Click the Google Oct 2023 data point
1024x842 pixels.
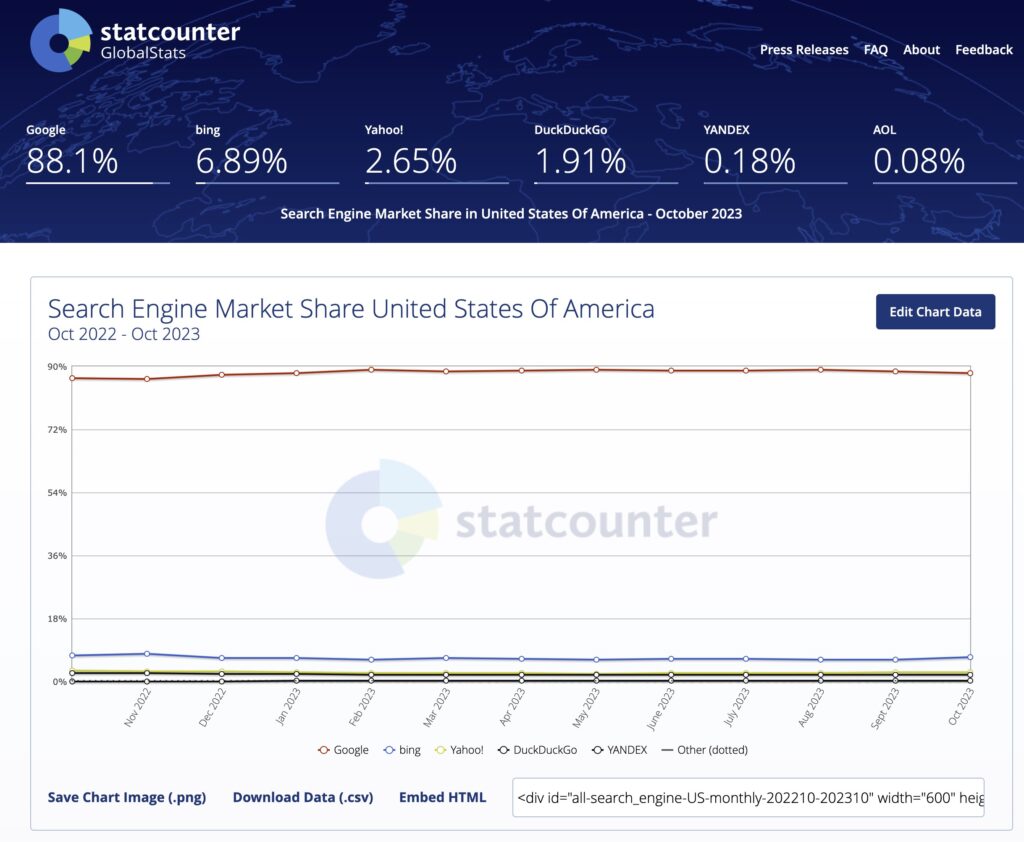coord(970,373)
